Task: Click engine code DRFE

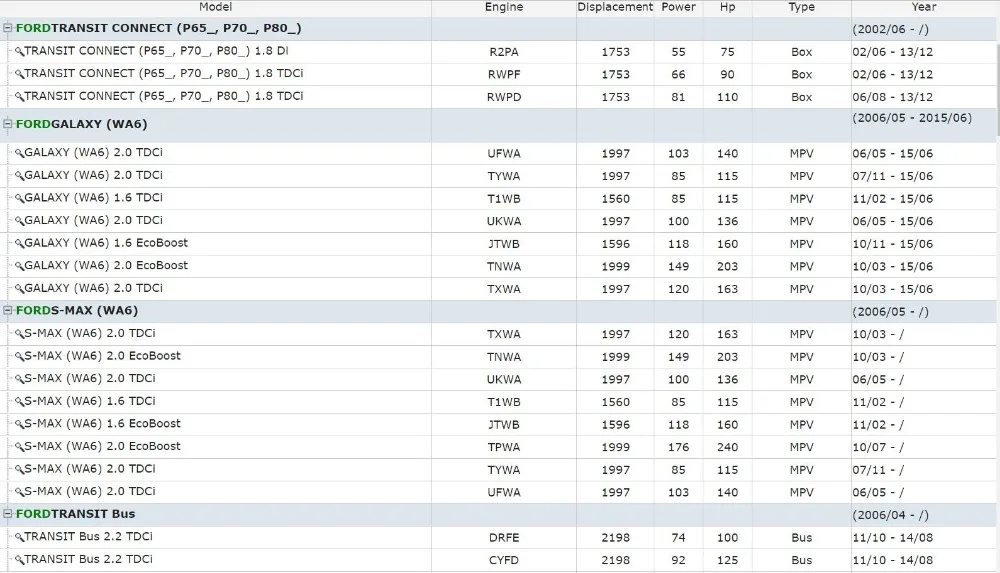Action: (x=504, y=538)
